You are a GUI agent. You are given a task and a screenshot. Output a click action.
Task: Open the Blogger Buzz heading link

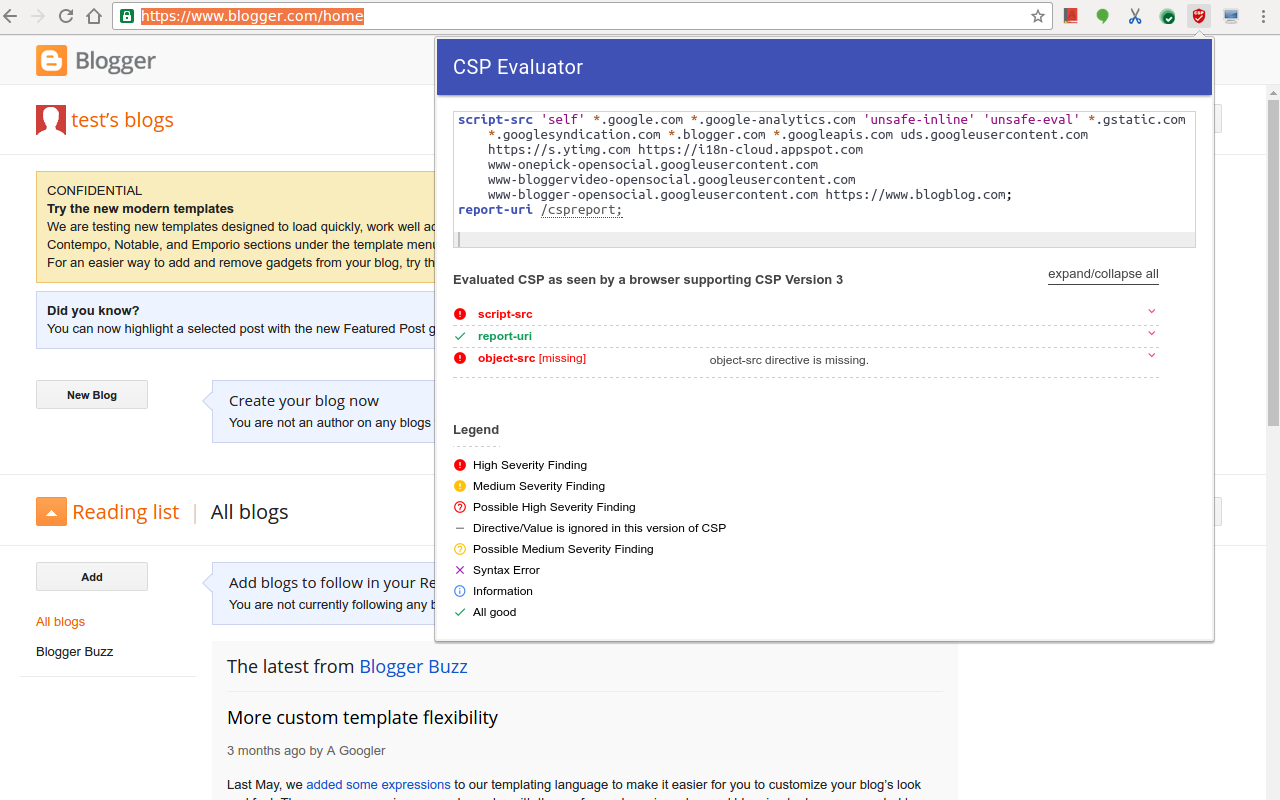click(413, 667)
